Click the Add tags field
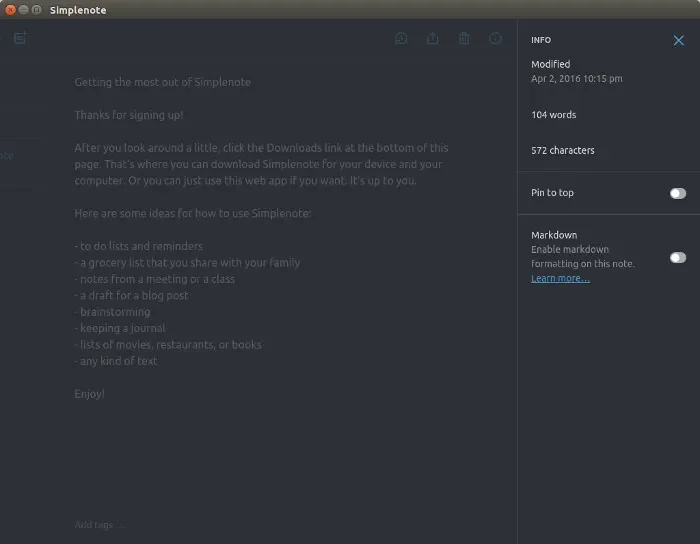 coord(99,525)
